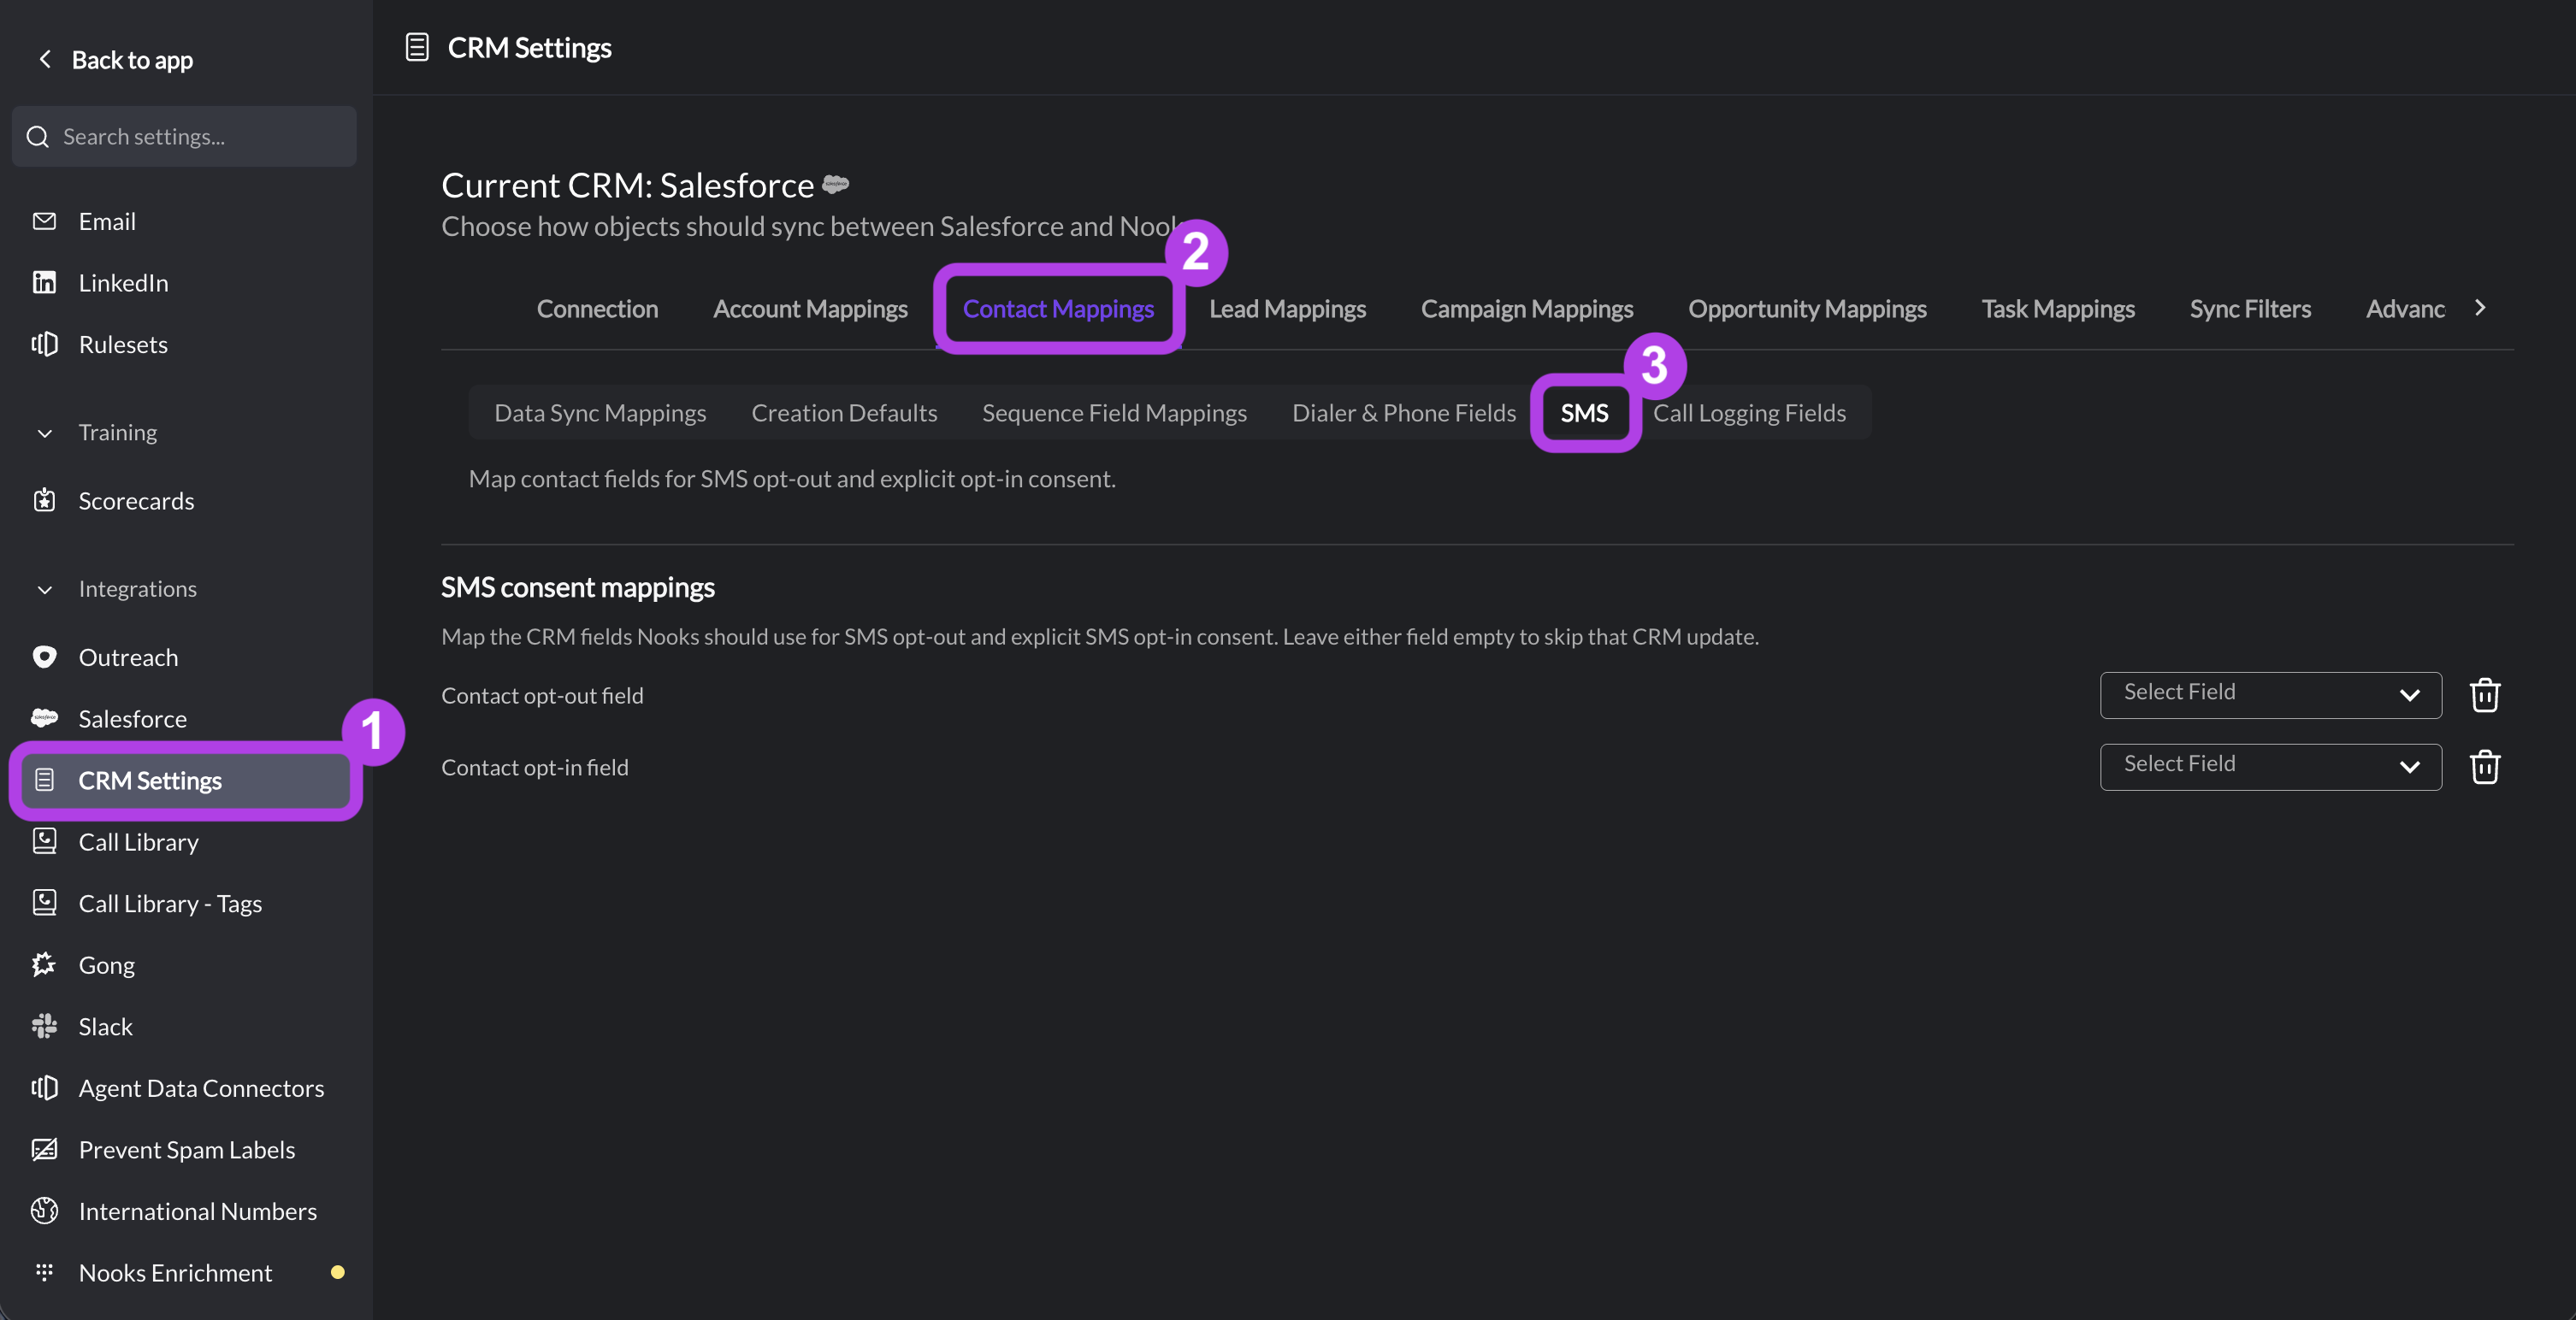
Task: Click the search magnifier icon
Action: click(38, 137)
